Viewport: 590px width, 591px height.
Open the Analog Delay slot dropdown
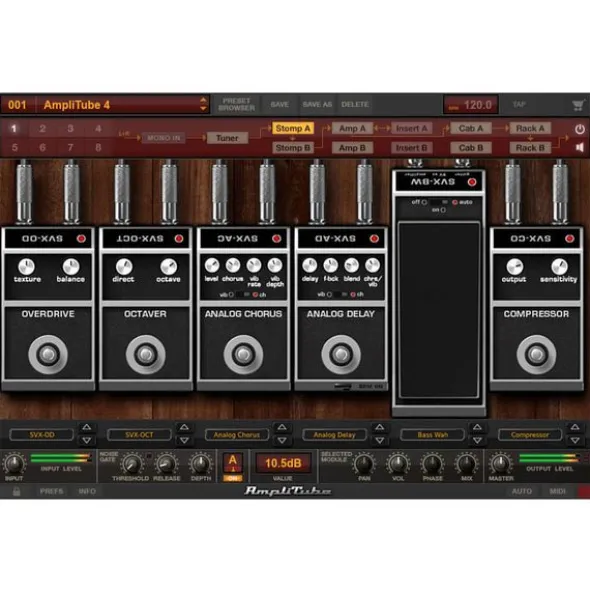(x=334, y=435)
